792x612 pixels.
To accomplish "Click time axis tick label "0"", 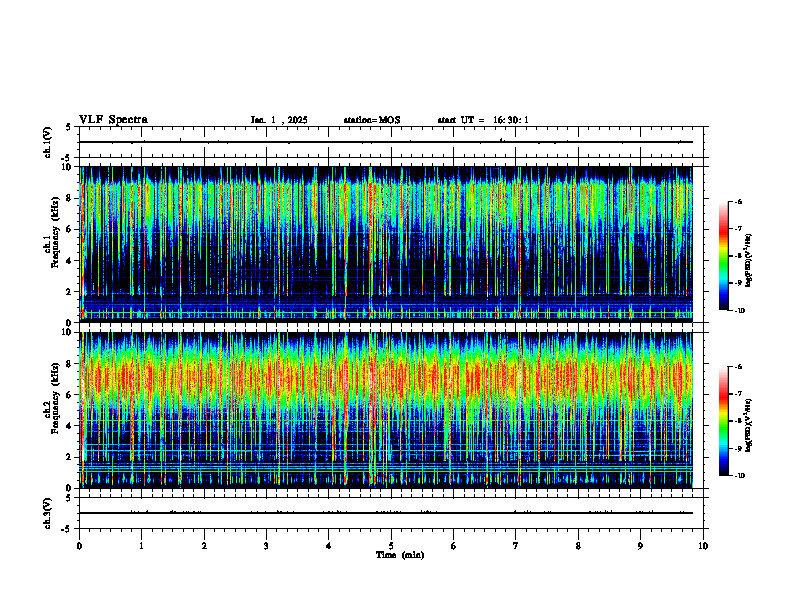I will 79,546.
